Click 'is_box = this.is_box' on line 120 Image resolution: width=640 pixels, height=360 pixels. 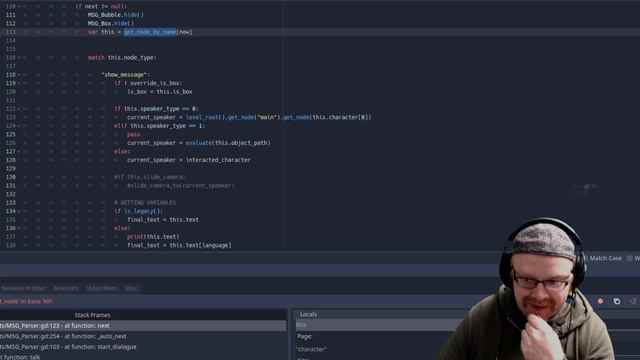160,92
